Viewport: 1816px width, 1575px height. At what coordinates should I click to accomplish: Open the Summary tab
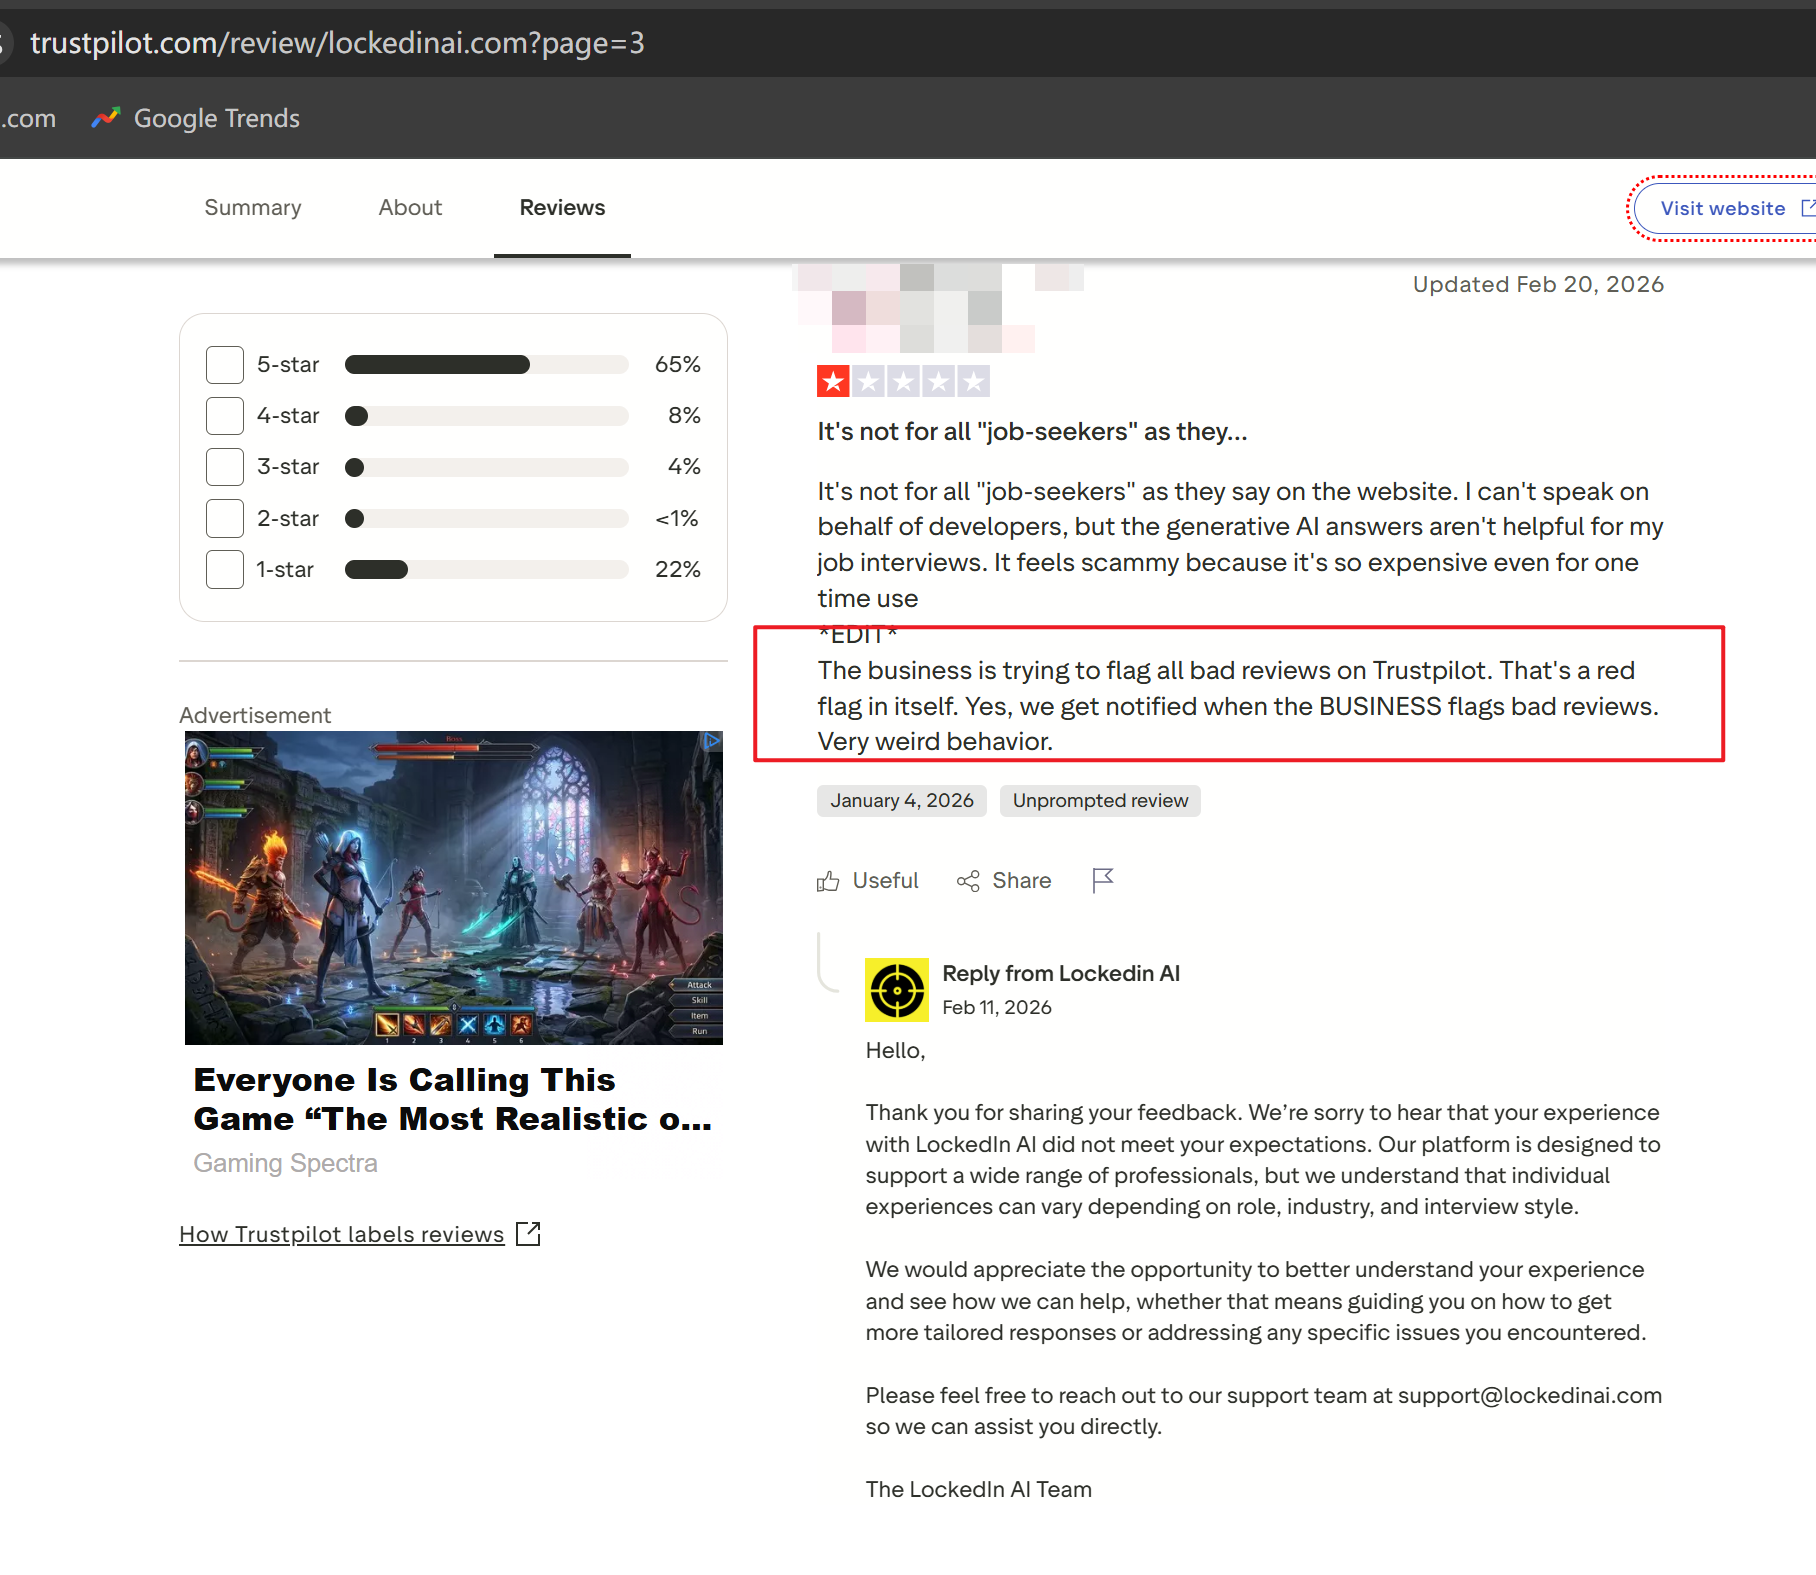coord(253,208)
